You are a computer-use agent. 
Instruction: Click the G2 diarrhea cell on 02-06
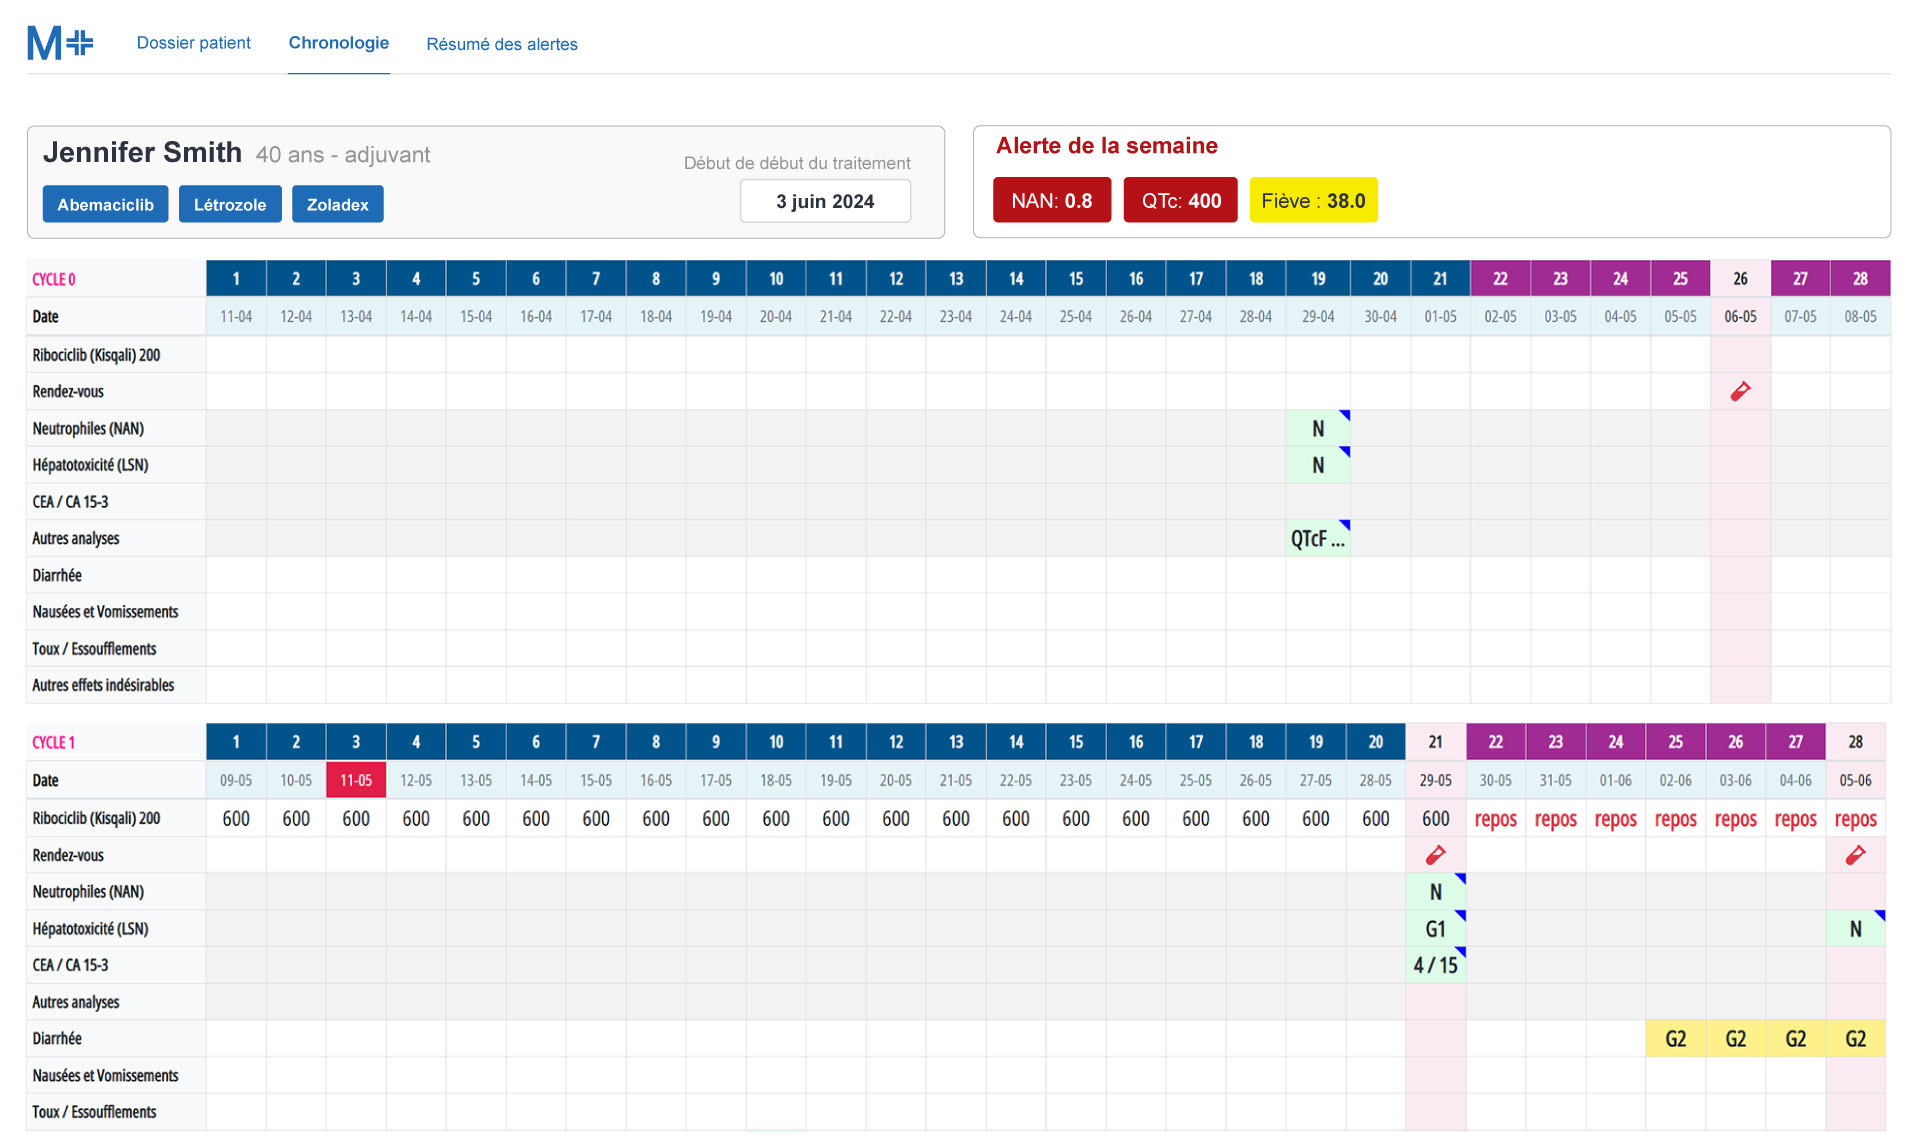[x=1675, y=1039]
